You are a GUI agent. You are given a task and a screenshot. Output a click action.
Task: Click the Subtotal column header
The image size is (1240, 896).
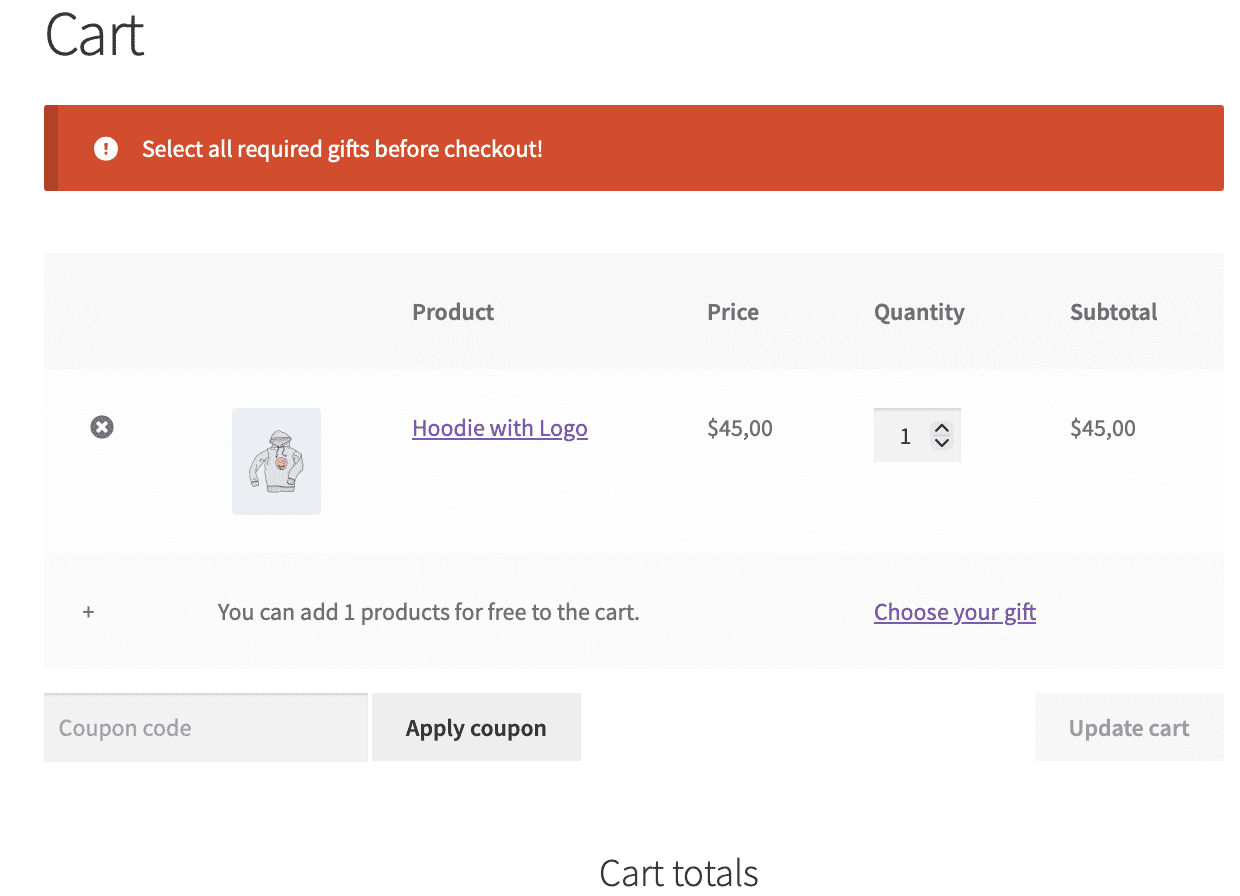point(1113,311)
